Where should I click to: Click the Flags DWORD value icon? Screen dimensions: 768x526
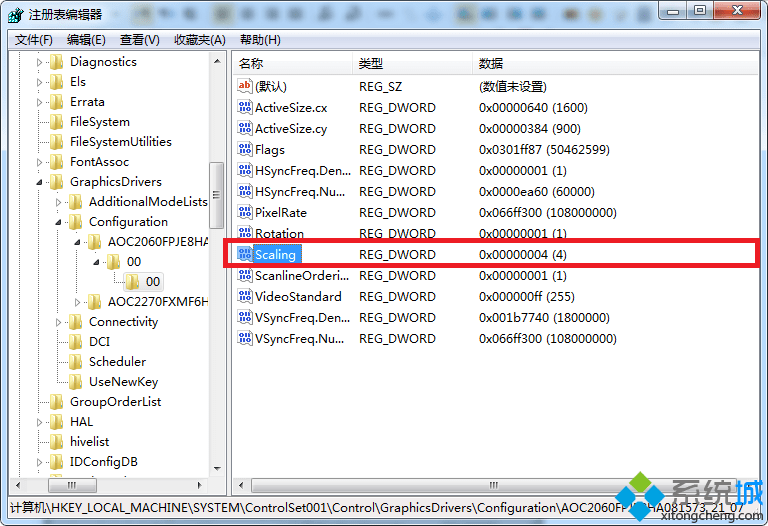click(245, 149)
